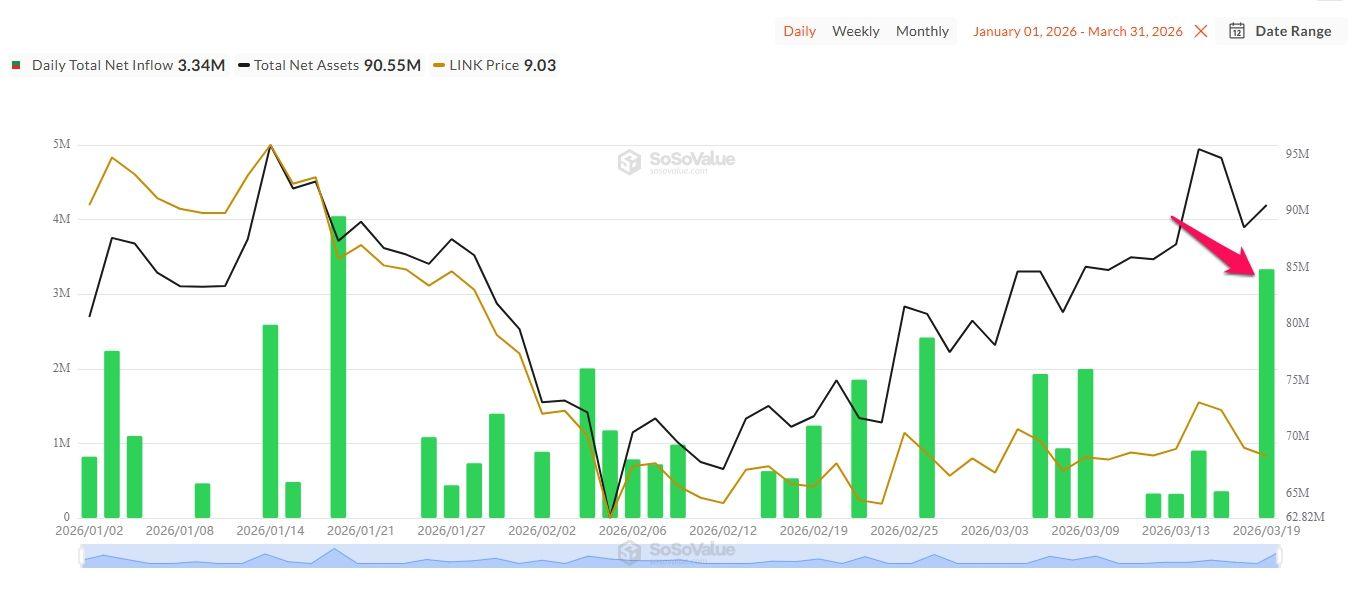Click the calendar icon beside Date Range

[1236, 30]
